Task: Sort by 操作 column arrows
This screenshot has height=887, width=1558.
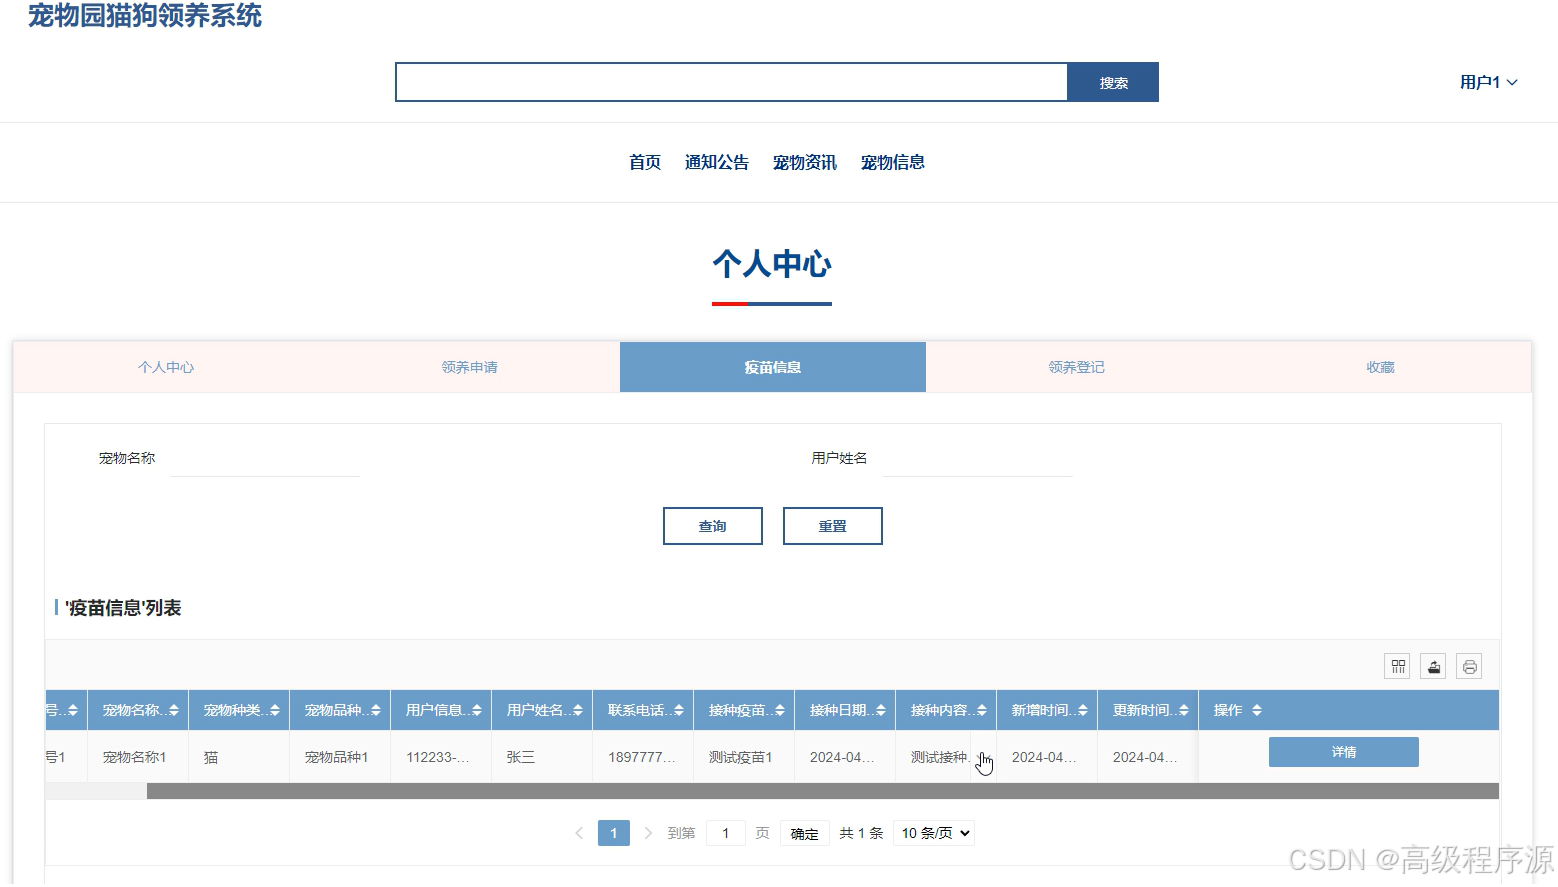Action: tap(1257, 710)
